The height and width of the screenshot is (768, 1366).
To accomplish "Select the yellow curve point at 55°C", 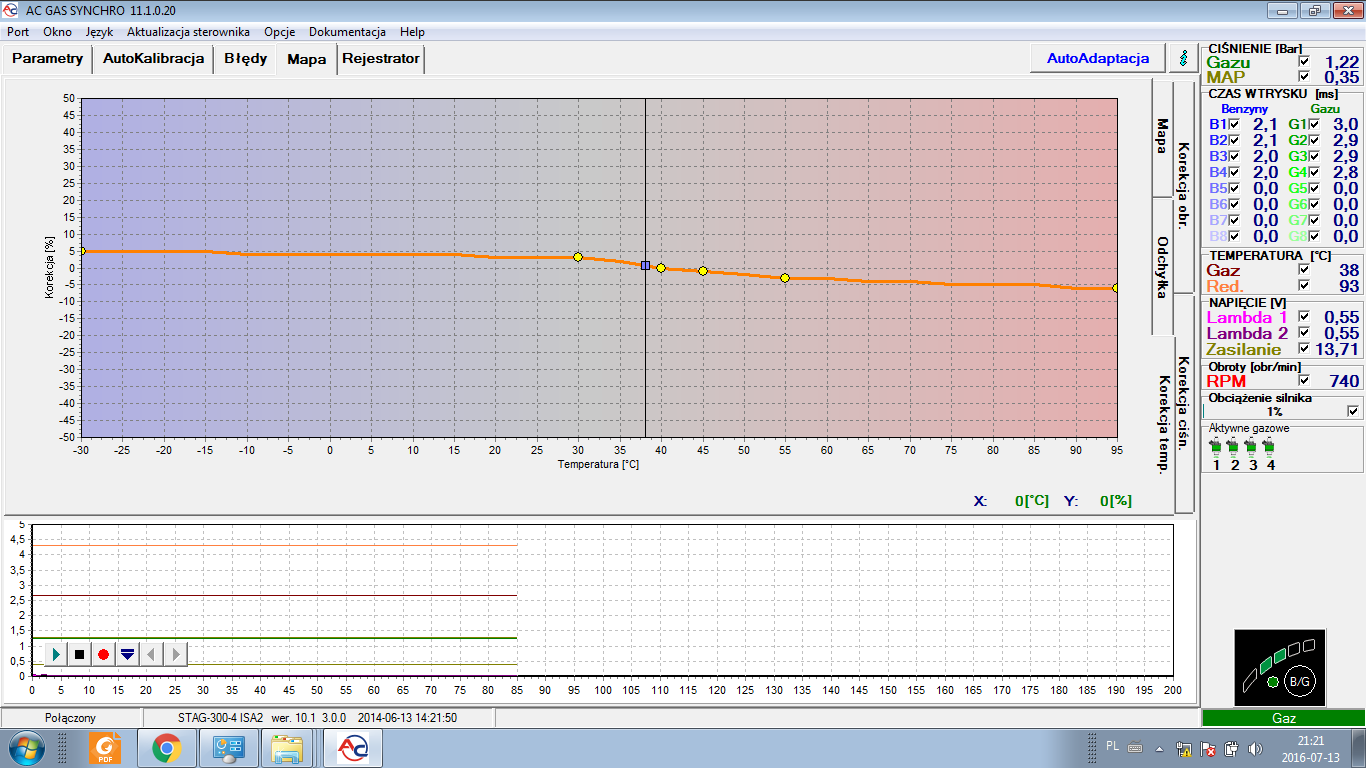I will [785, 278].
